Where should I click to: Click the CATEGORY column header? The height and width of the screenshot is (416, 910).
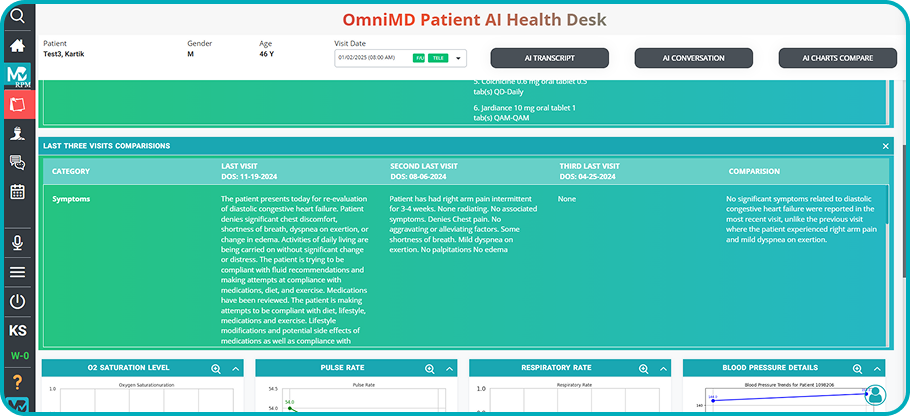tap(71, 172)
